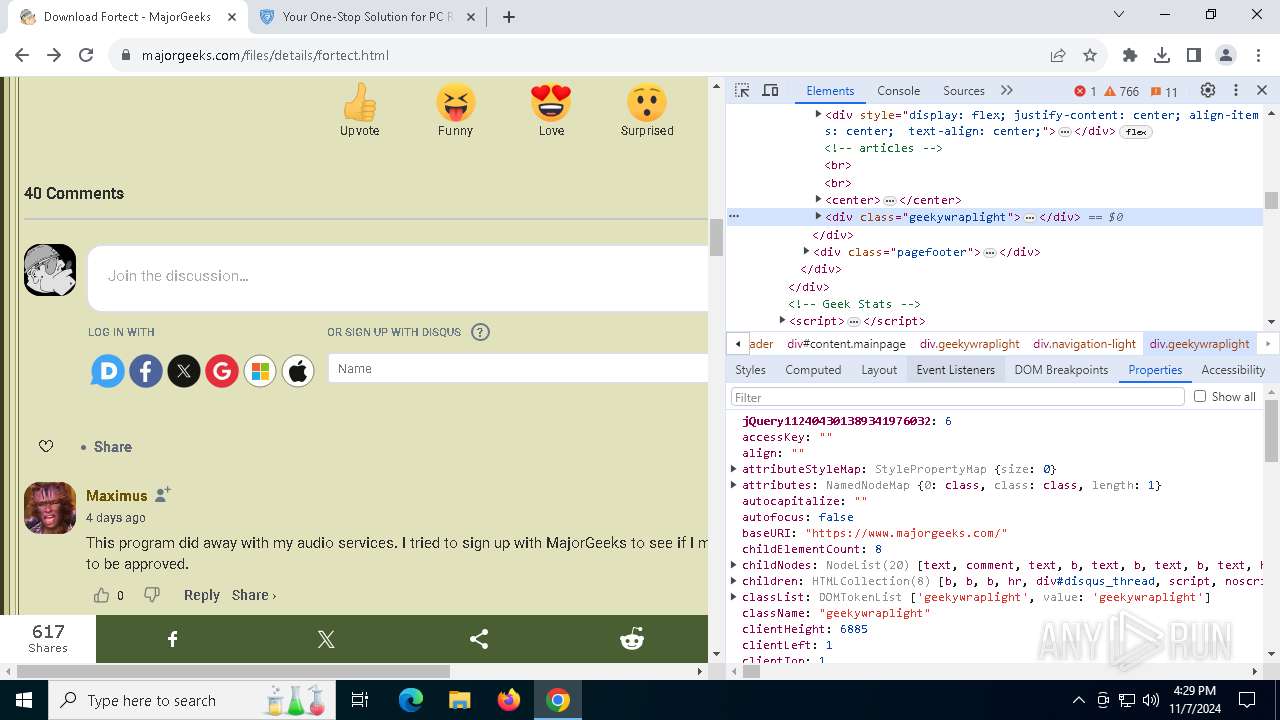Log in with X (Twitter) icon
Image resolution: width=1280 pixels, height=720 pixels.
(184, 371)
